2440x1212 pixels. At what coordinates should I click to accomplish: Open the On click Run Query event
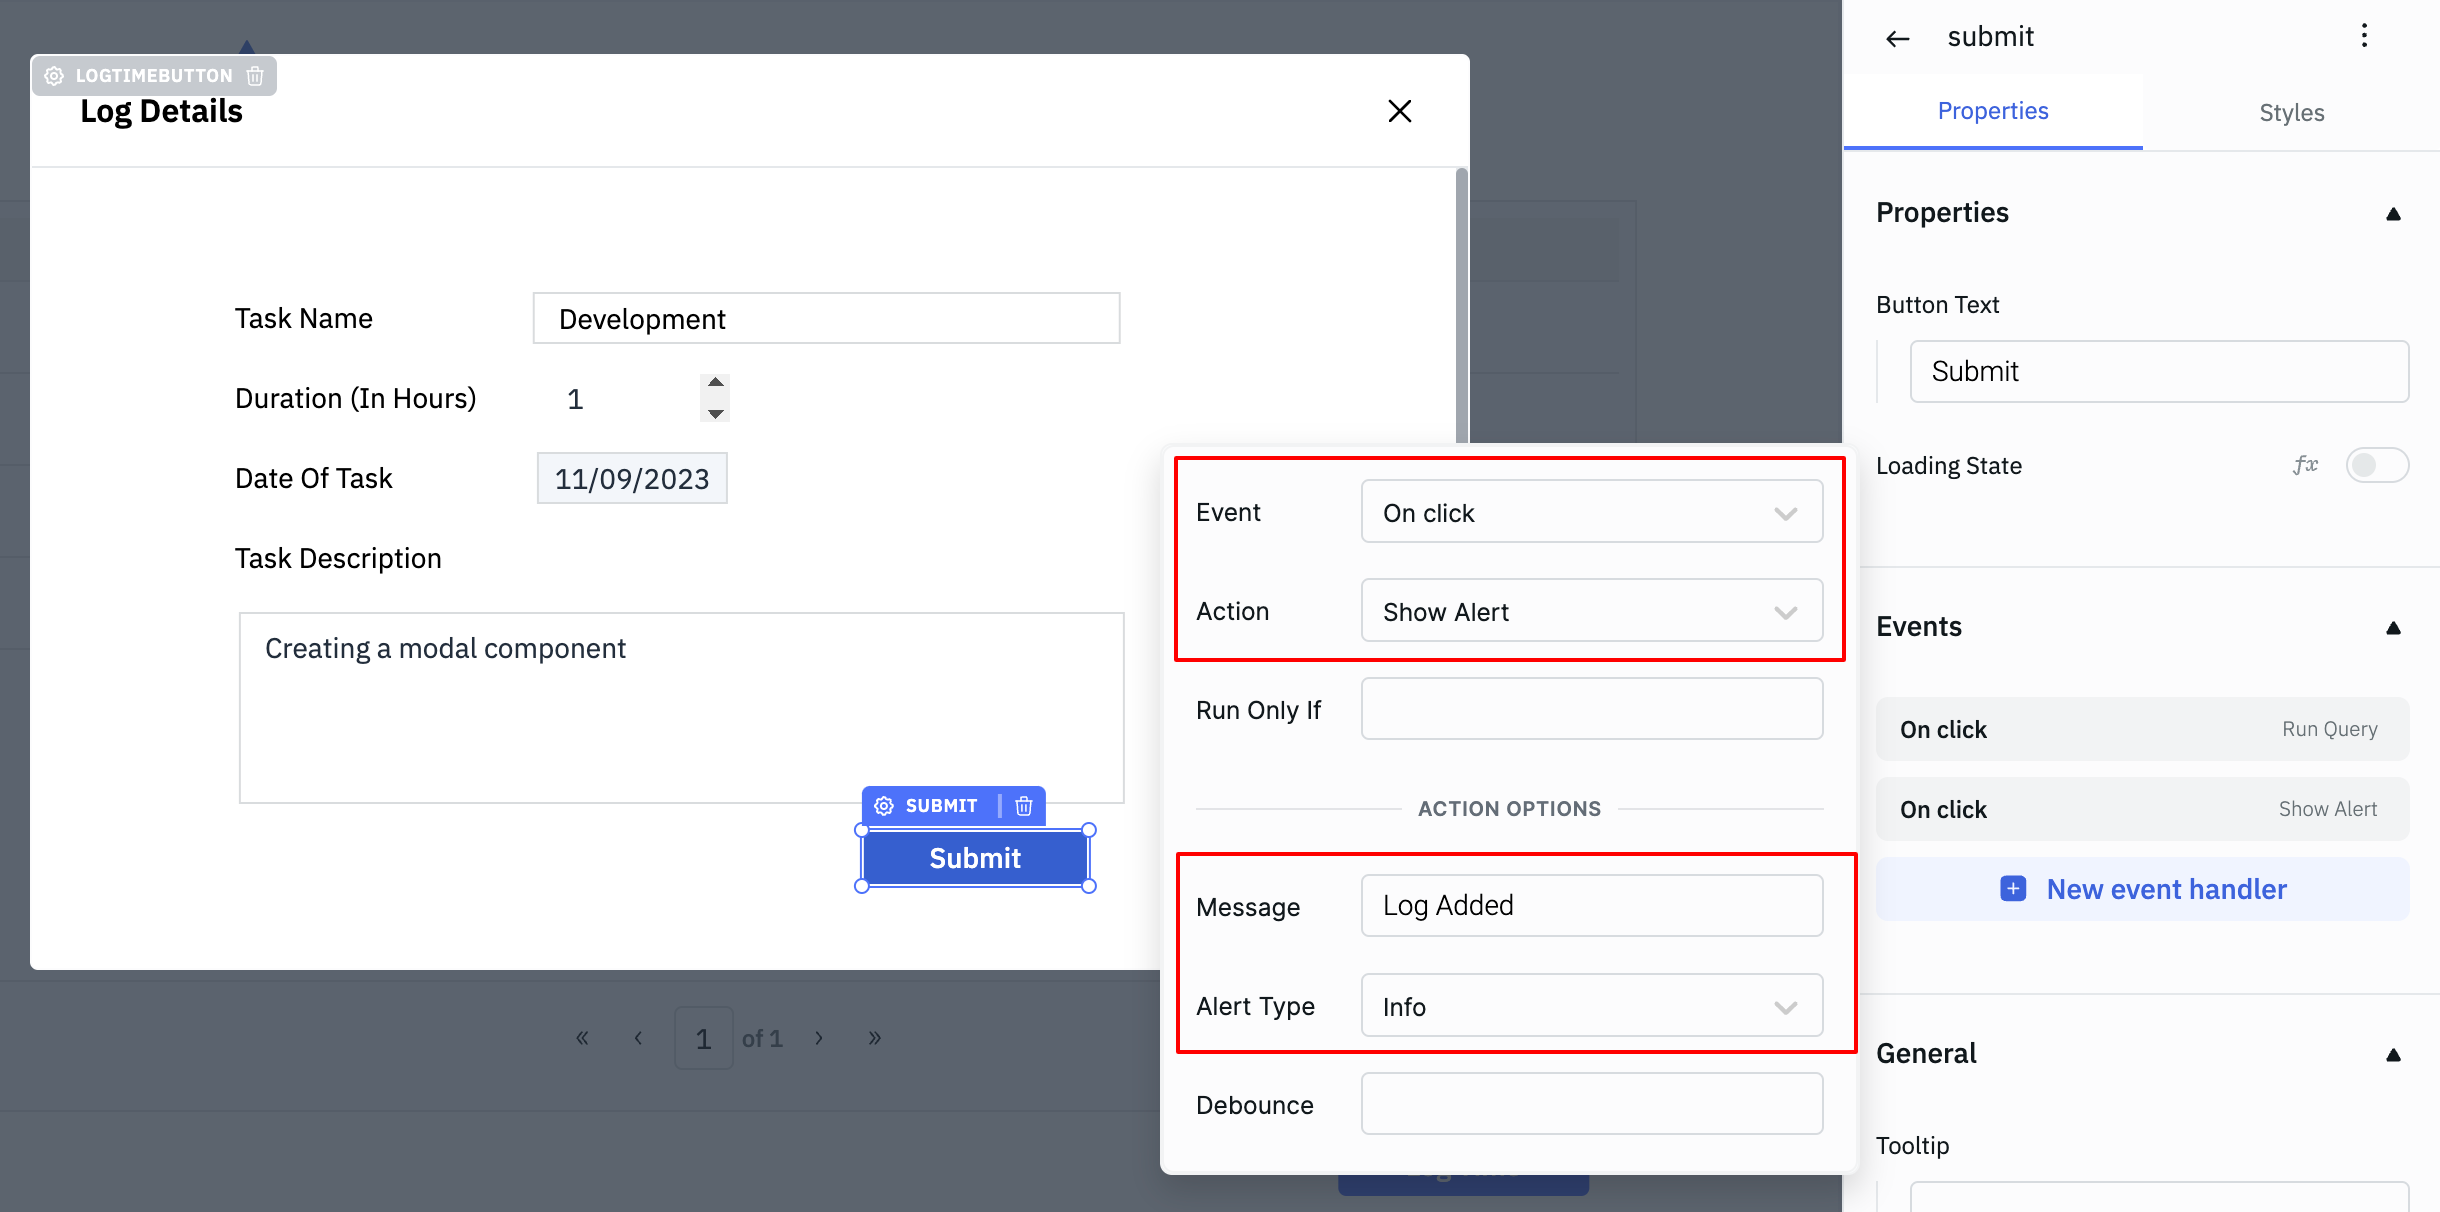[2141, 729]
